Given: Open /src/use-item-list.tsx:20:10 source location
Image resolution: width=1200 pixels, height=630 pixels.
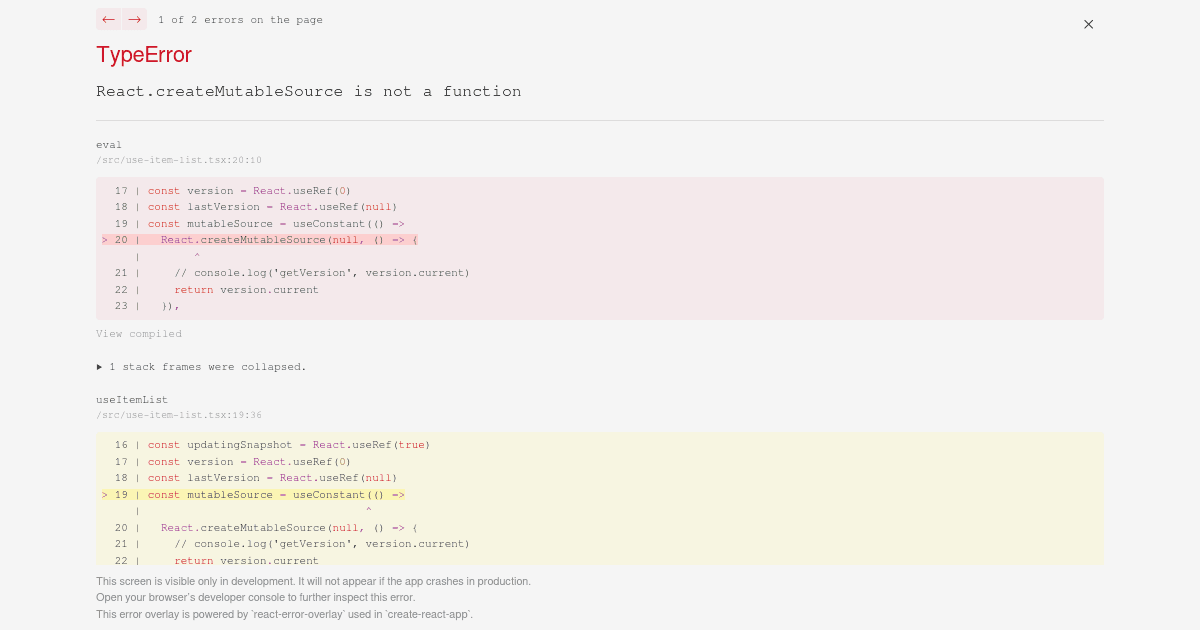Looking at the screenshot, I should coord(179,160).
